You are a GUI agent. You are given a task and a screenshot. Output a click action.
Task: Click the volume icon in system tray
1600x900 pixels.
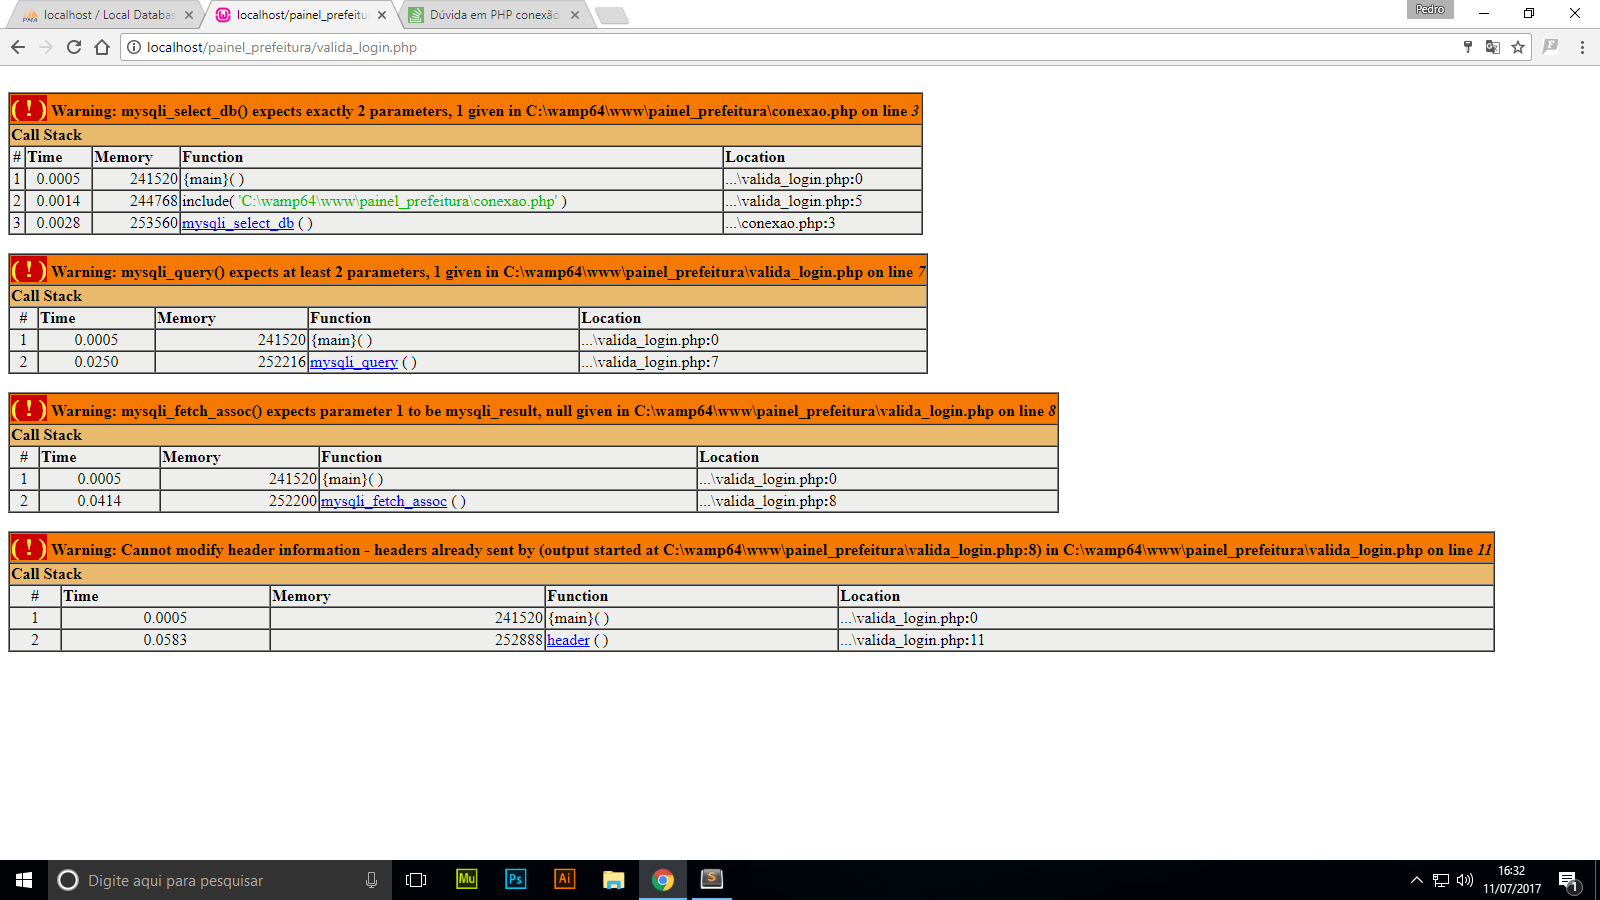[x=1465, y=880]
